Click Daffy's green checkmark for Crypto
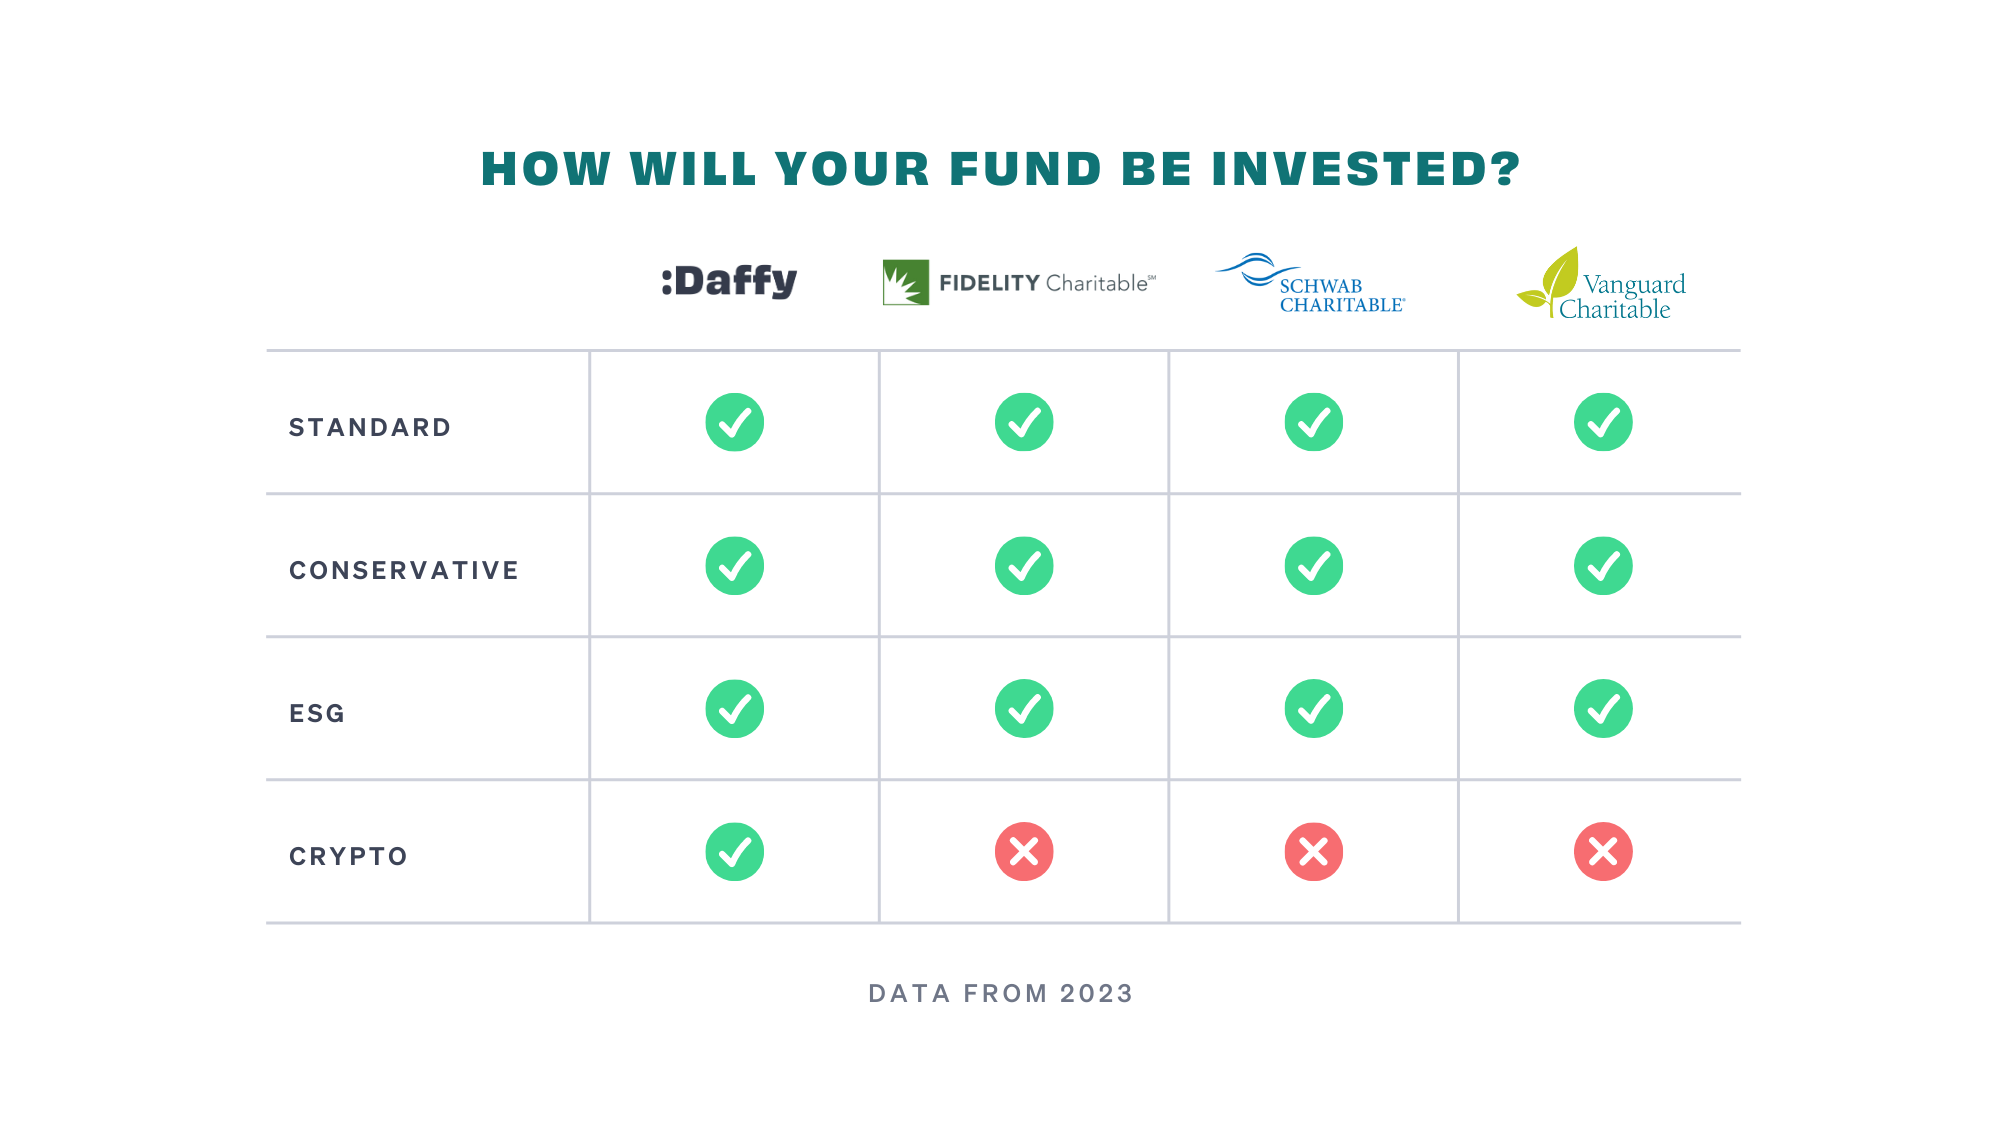2000x1125 pixels. click(x=735, y=852)
